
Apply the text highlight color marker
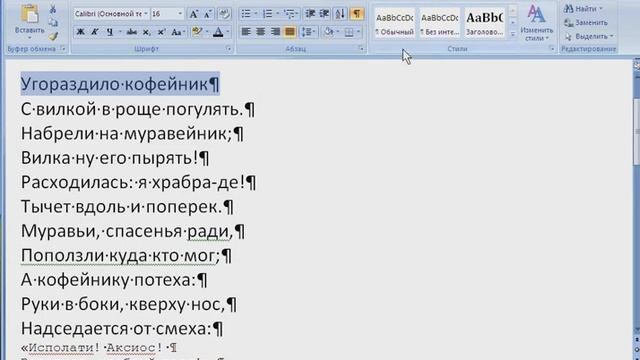[197, 32]
